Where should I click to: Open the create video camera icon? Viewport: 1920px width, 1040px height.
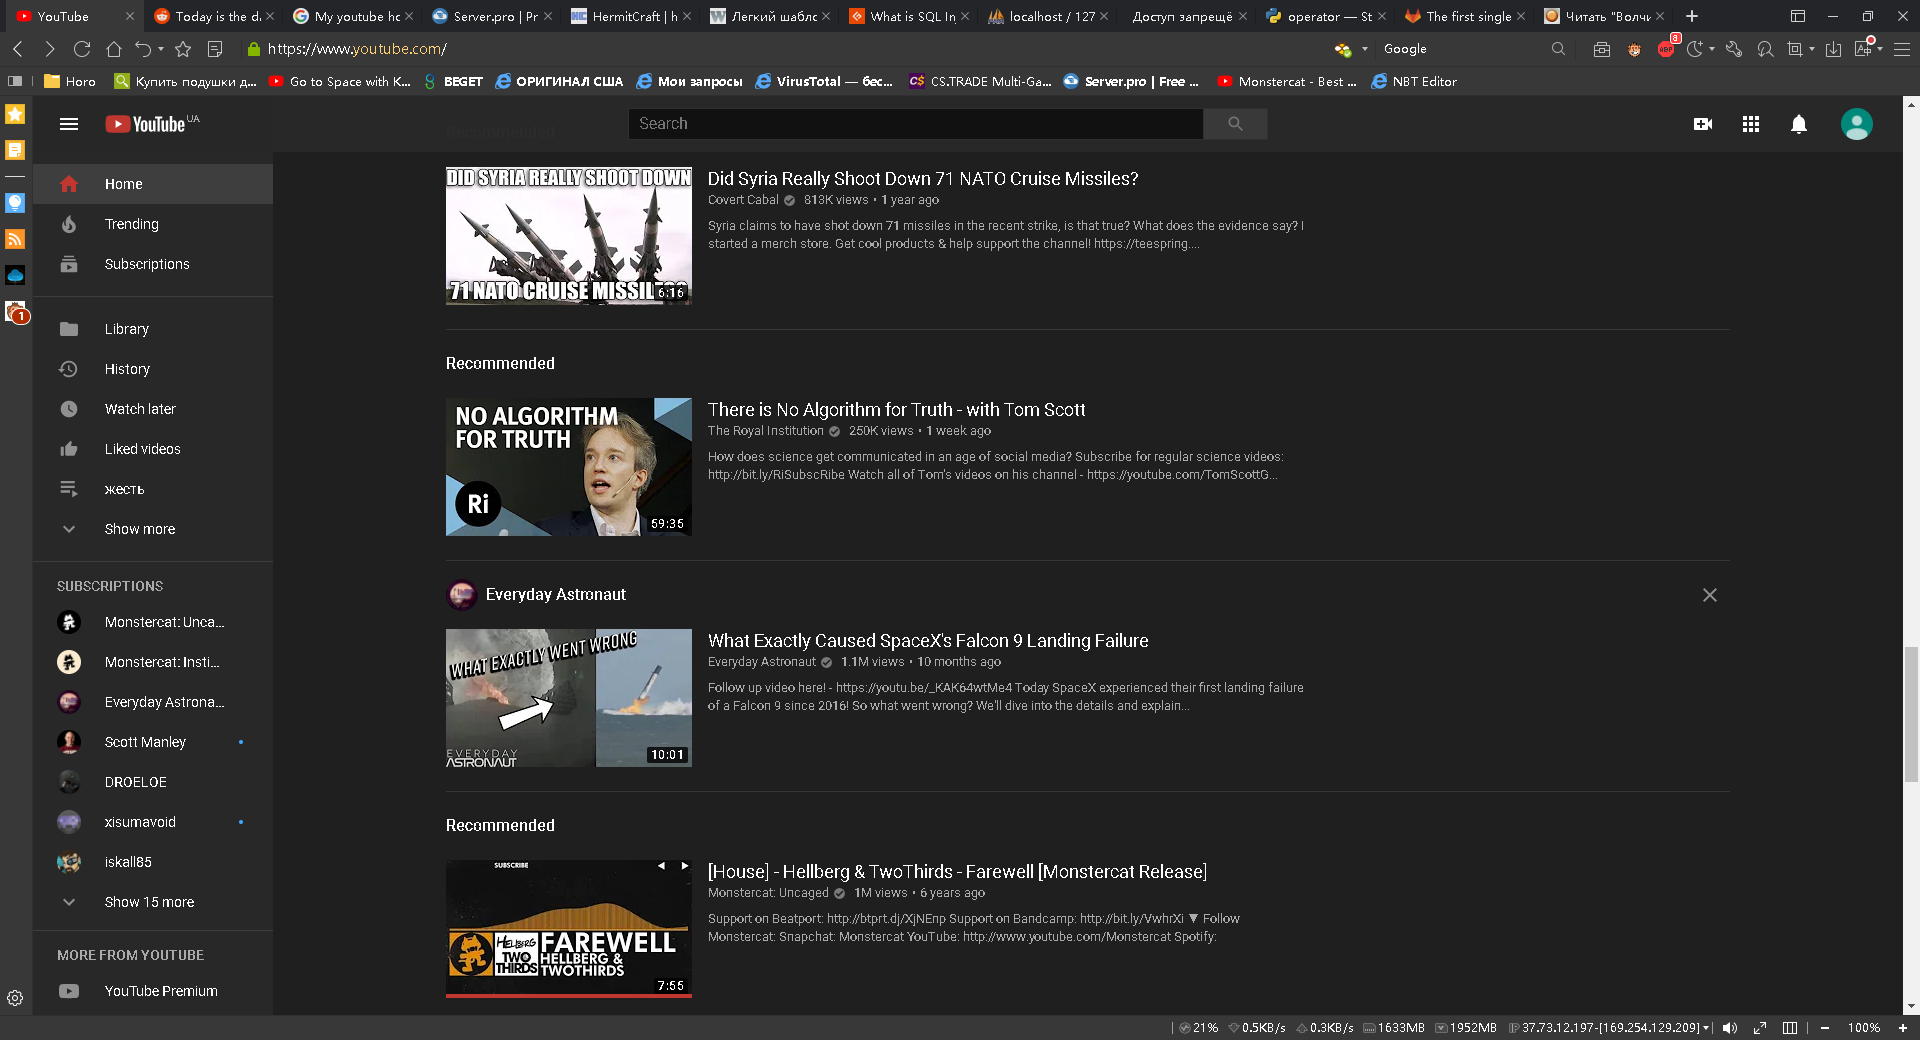coord(1703,124)
